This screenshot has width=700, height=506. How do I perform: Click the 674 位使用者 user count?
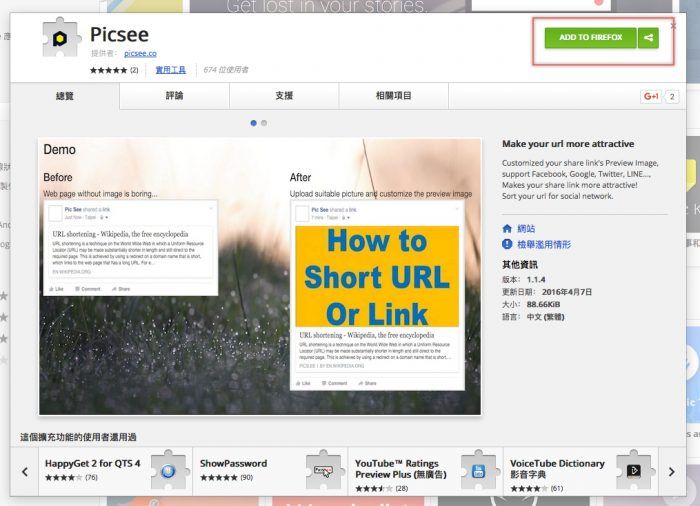226,70
